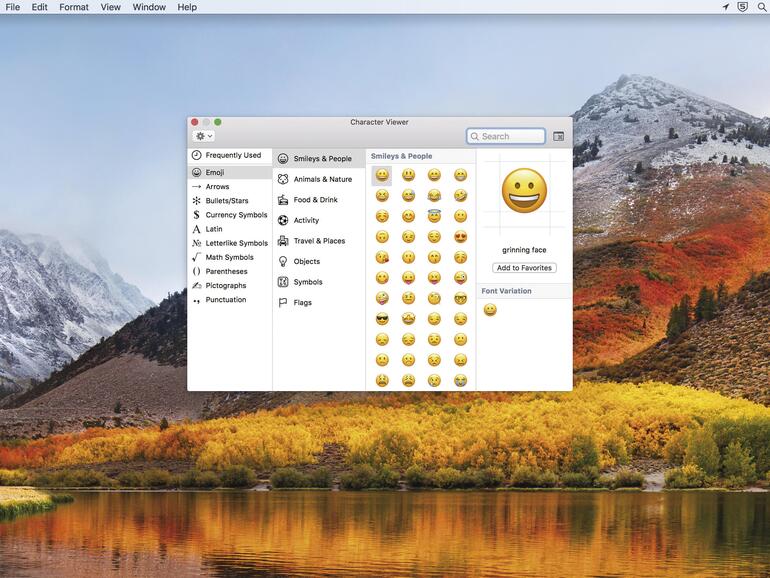Choose the Flags subcategory
The height and width of the screenshot is (578, 770).
(x=319, y=303)
